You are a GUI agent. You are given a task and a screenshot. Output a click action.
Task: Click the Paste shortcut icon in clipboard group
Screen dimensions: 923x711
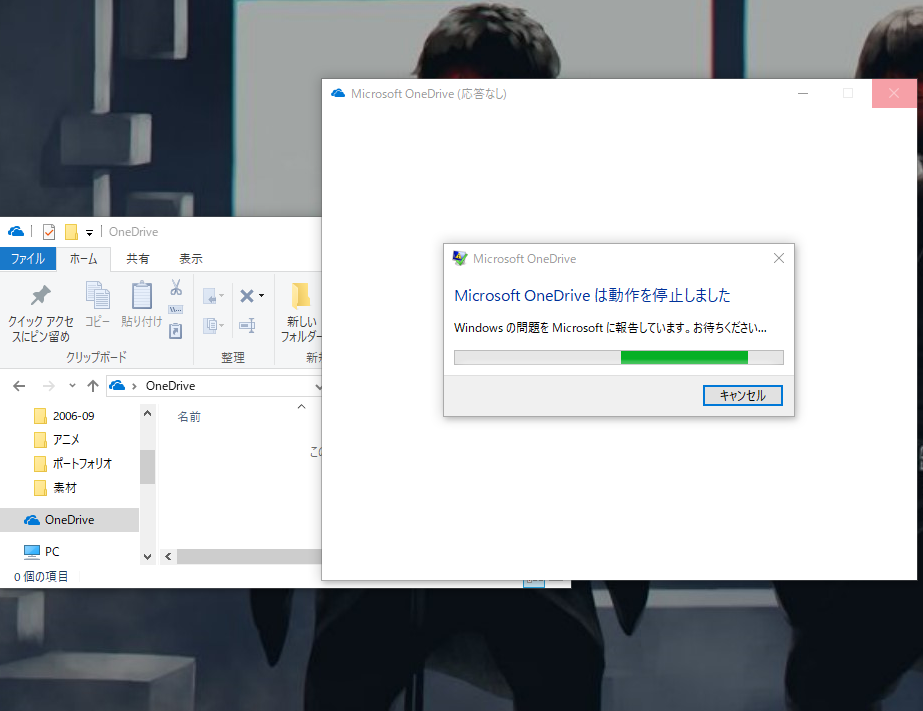[175, 331]
